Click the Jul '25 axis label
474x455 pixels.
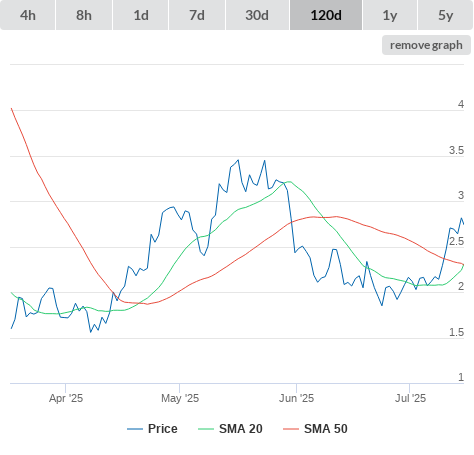pyautogui.click(x=410, y=398)
